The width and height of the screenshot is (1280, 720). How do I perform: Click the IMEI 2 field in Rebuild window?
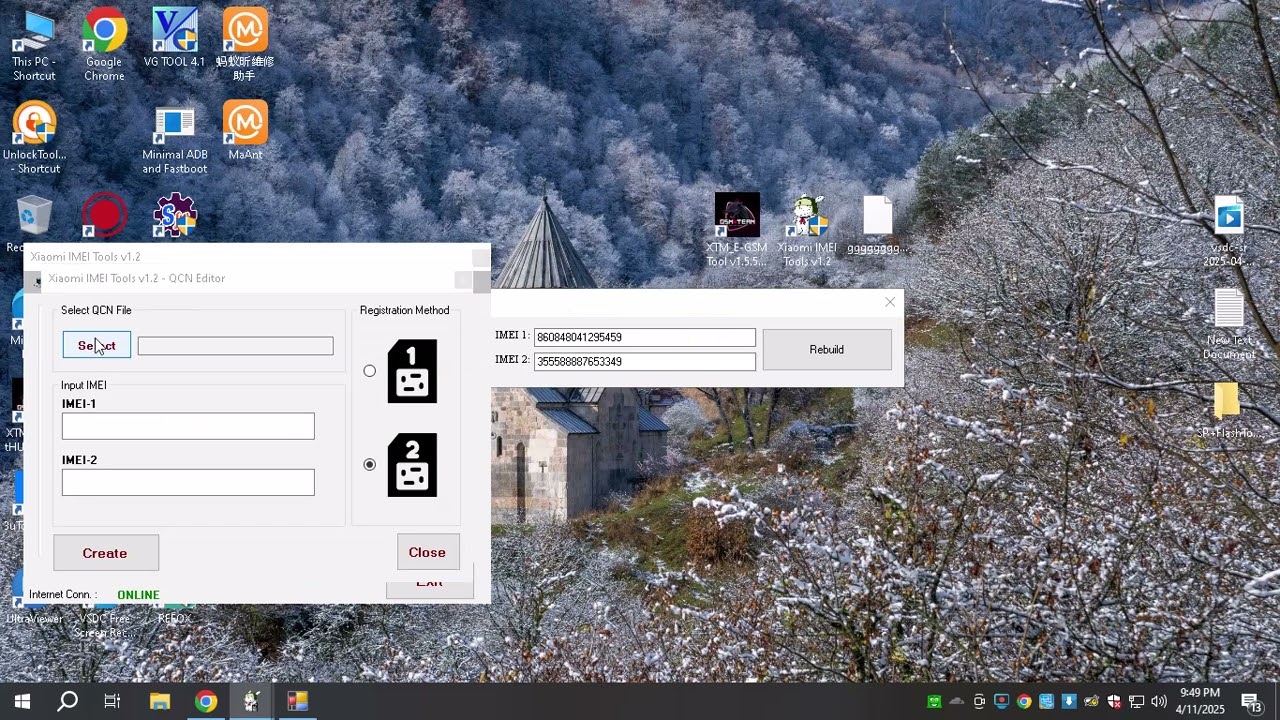(x=645, y=361)
